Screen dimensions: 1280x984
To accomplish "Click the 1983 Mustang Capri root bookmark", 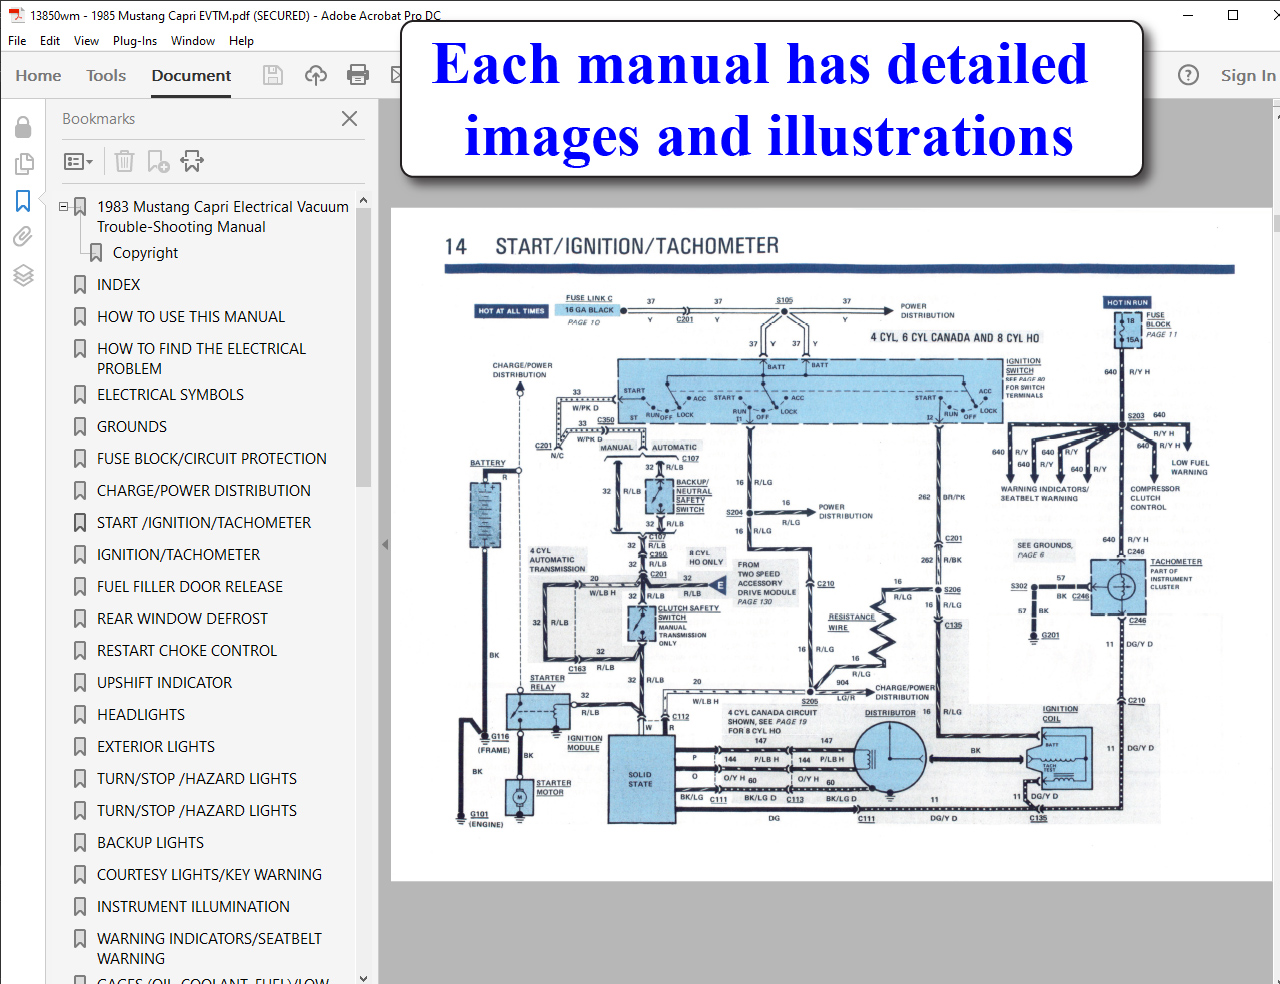I will (223, 217).
